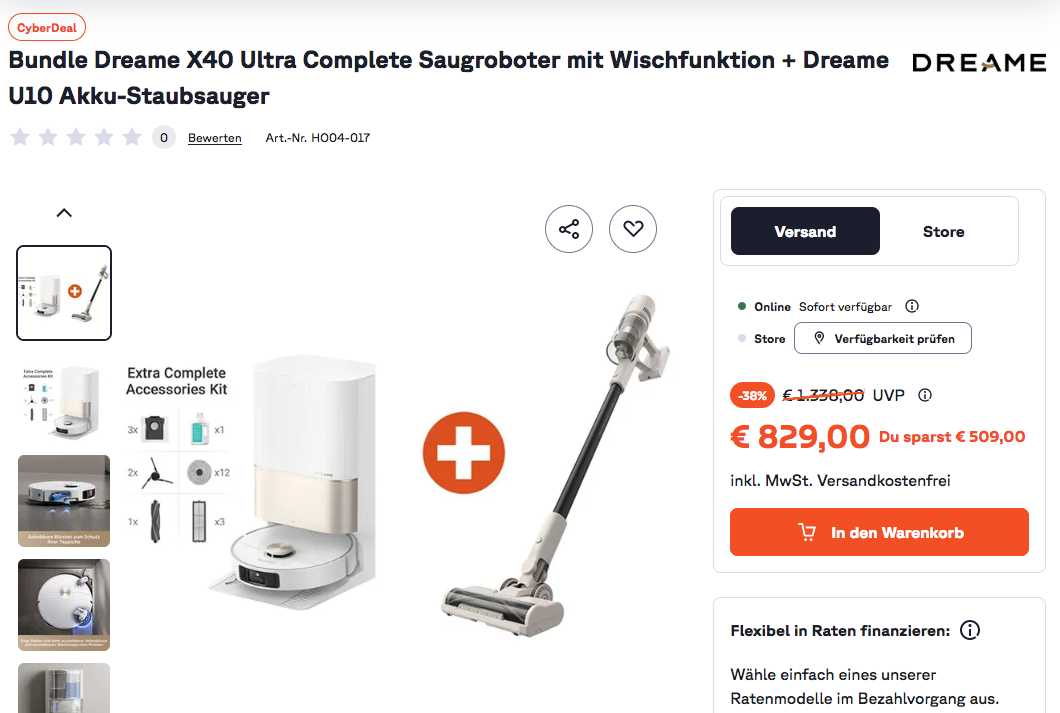
Task: Select the robot corner cleaning thumbnail
Action: 64,605
